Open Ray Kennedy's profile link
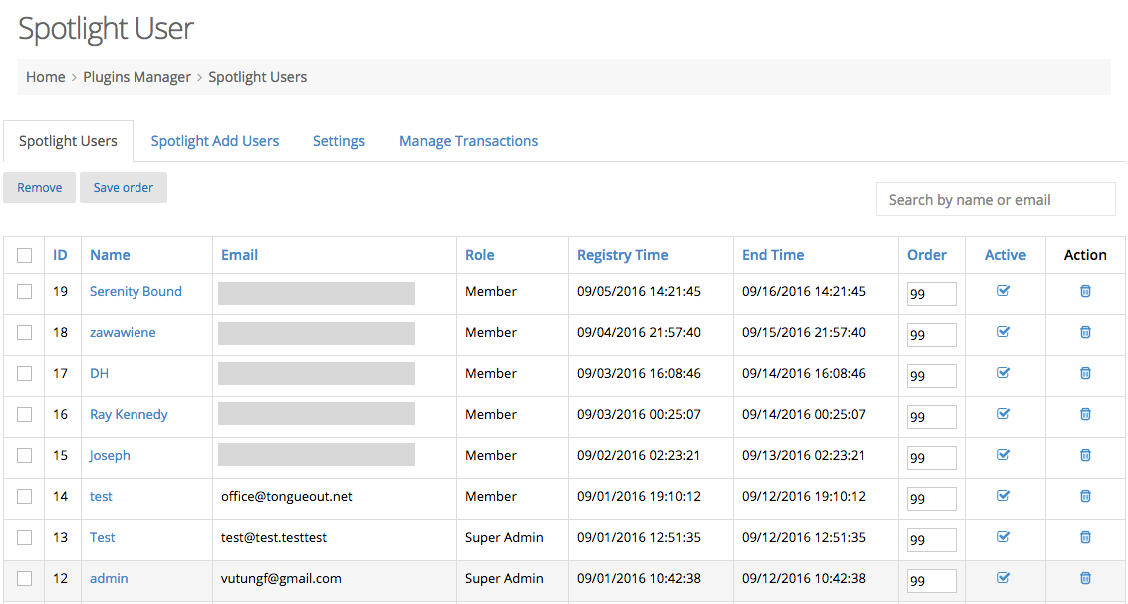Viewport: 1128px width, 604px height. [129, 414]
